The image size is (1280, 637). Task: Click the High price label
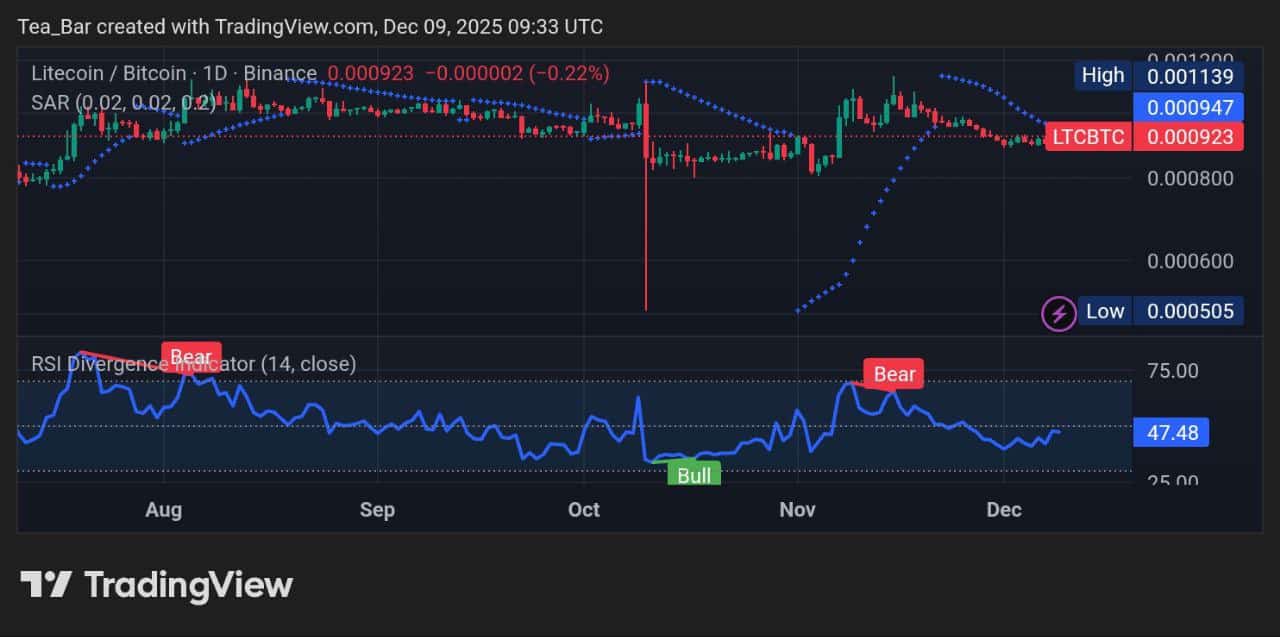(x=1103, y=75)
